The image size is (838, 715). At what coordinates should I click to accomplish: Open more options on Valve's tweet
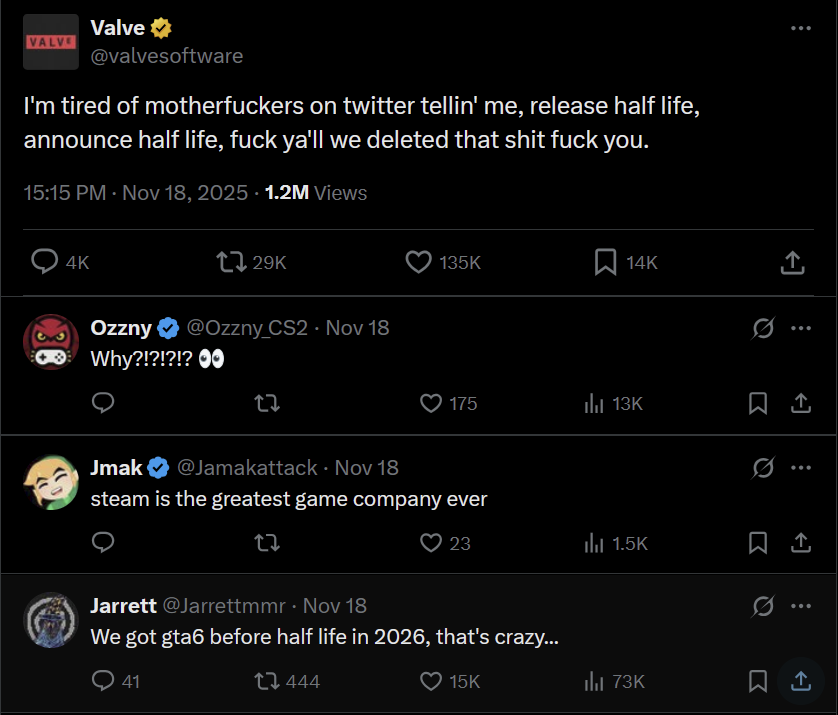pos(801,28)
